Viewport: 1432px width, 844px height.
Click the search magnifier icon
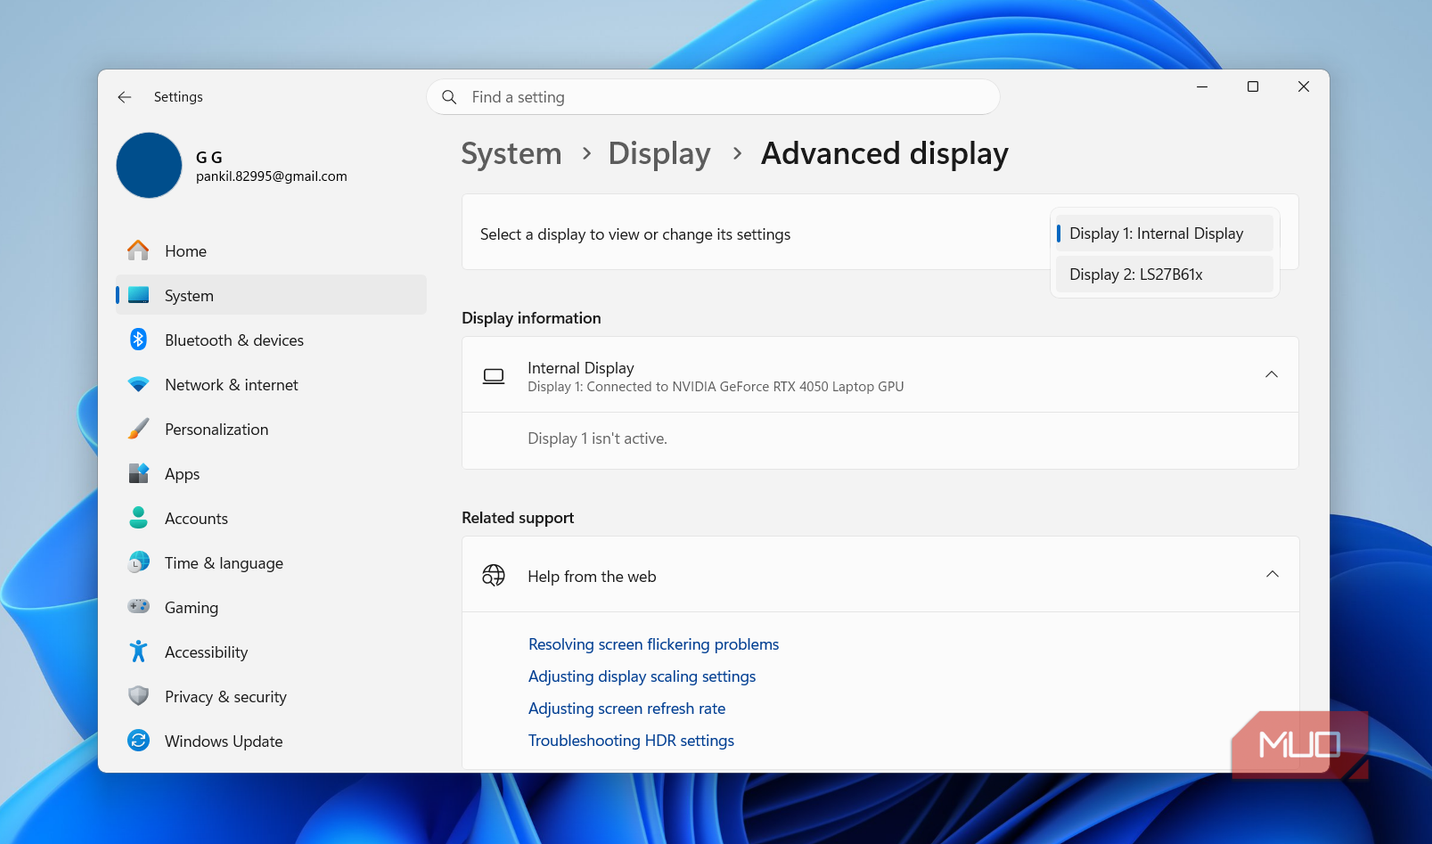click(450, 97)
